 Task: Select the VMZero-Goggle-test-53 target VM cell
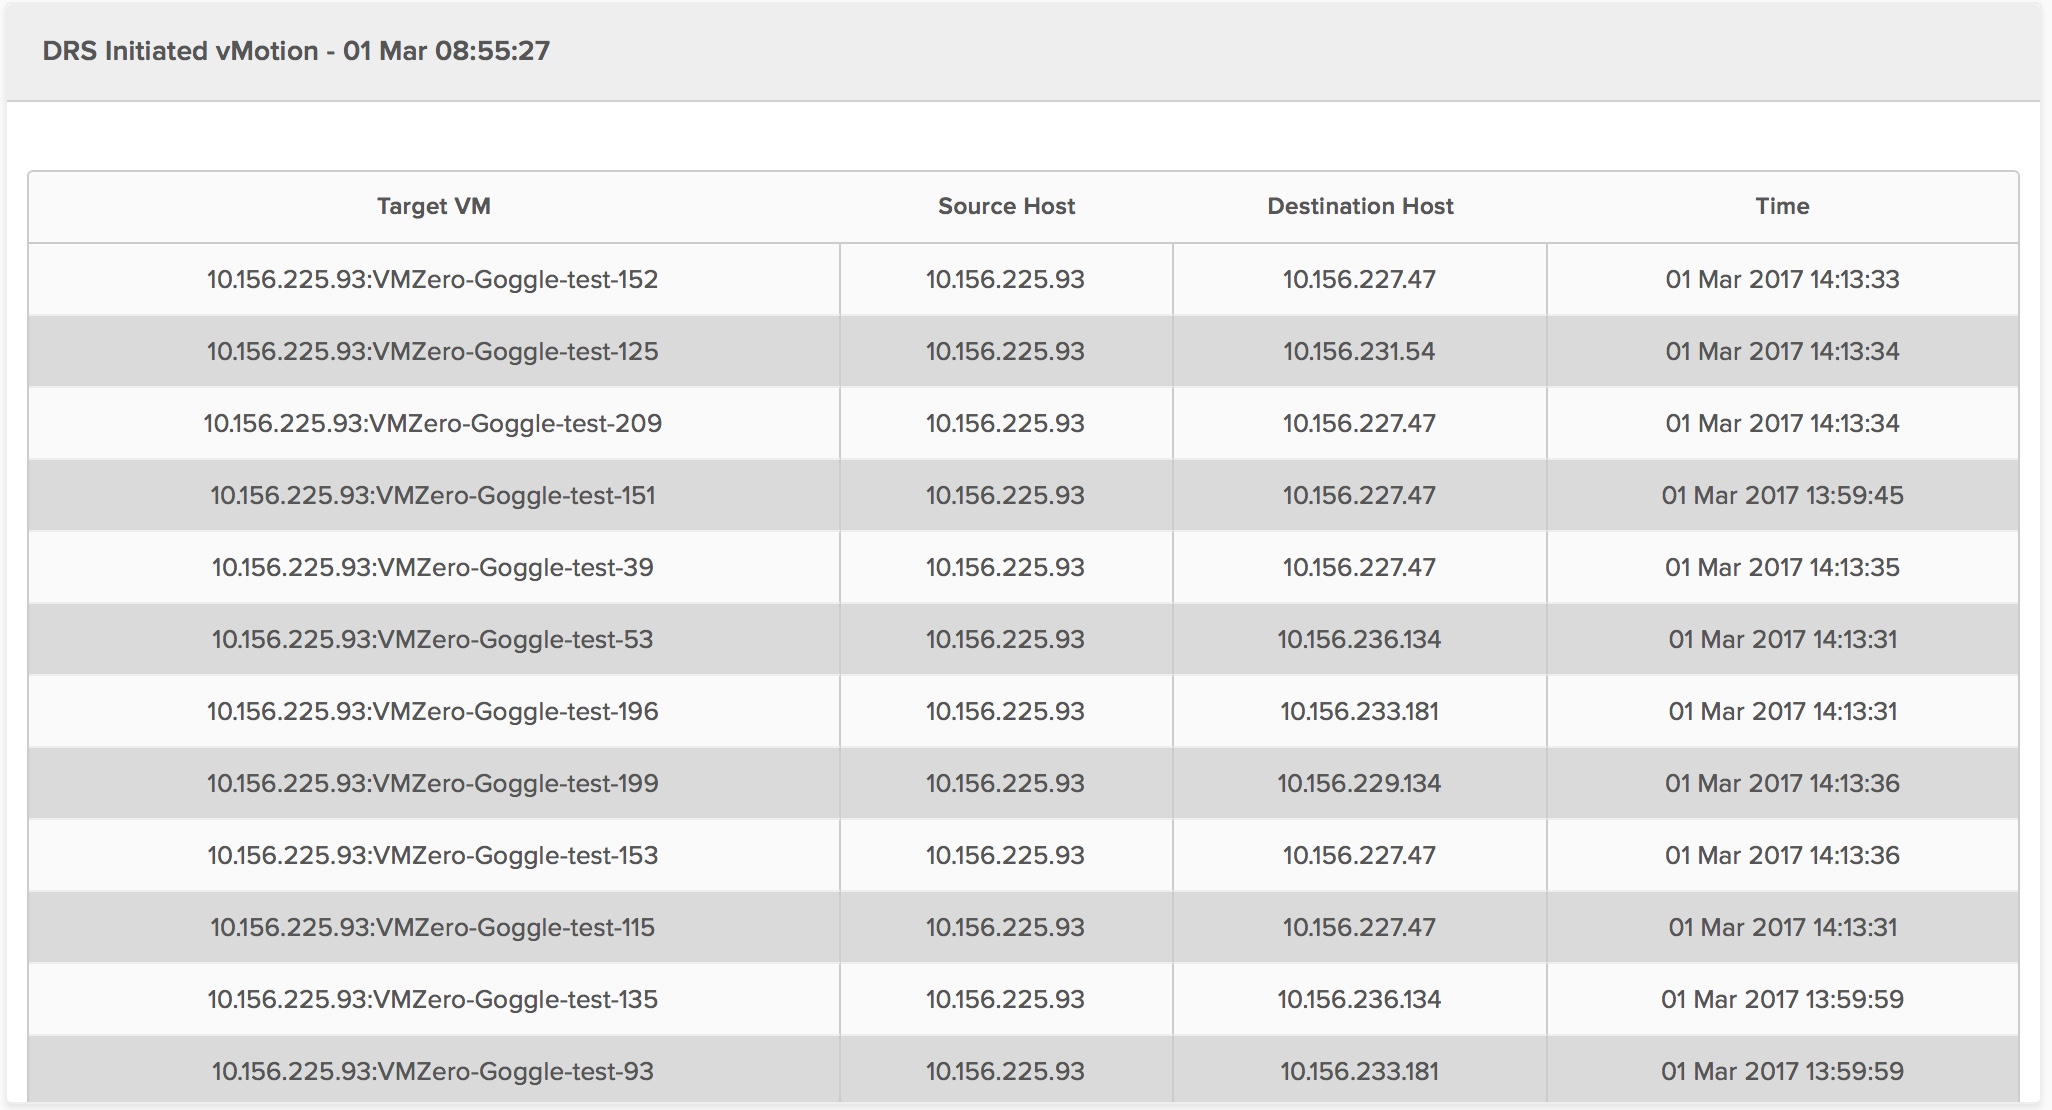(433, 639)
